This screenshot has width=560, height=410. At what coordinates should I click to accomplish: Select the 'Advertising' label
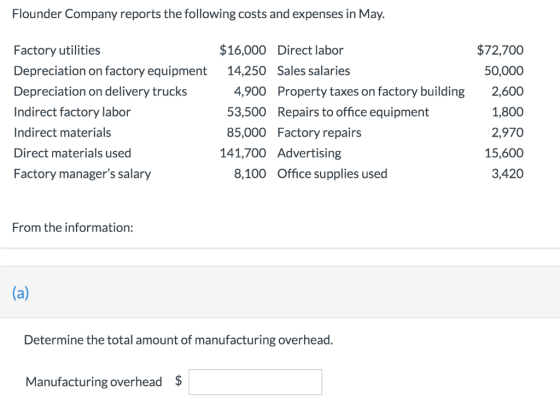pos(309,154)
